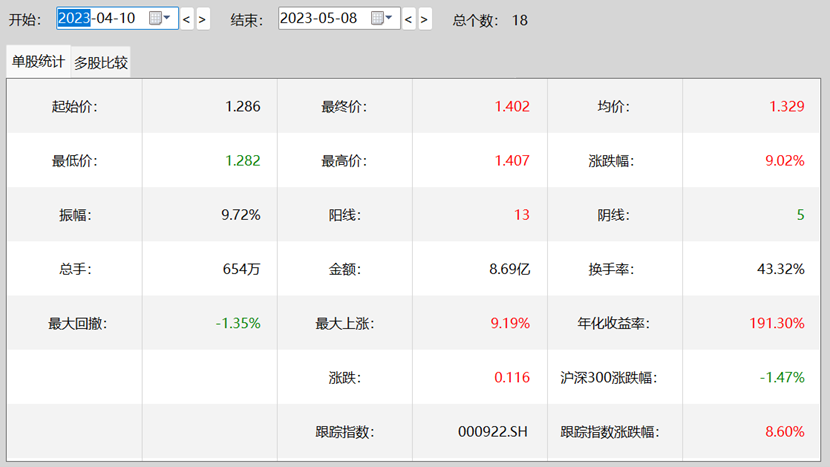Select the 最终价 value 1.402
830x467 pixels.
click(512, 106)
